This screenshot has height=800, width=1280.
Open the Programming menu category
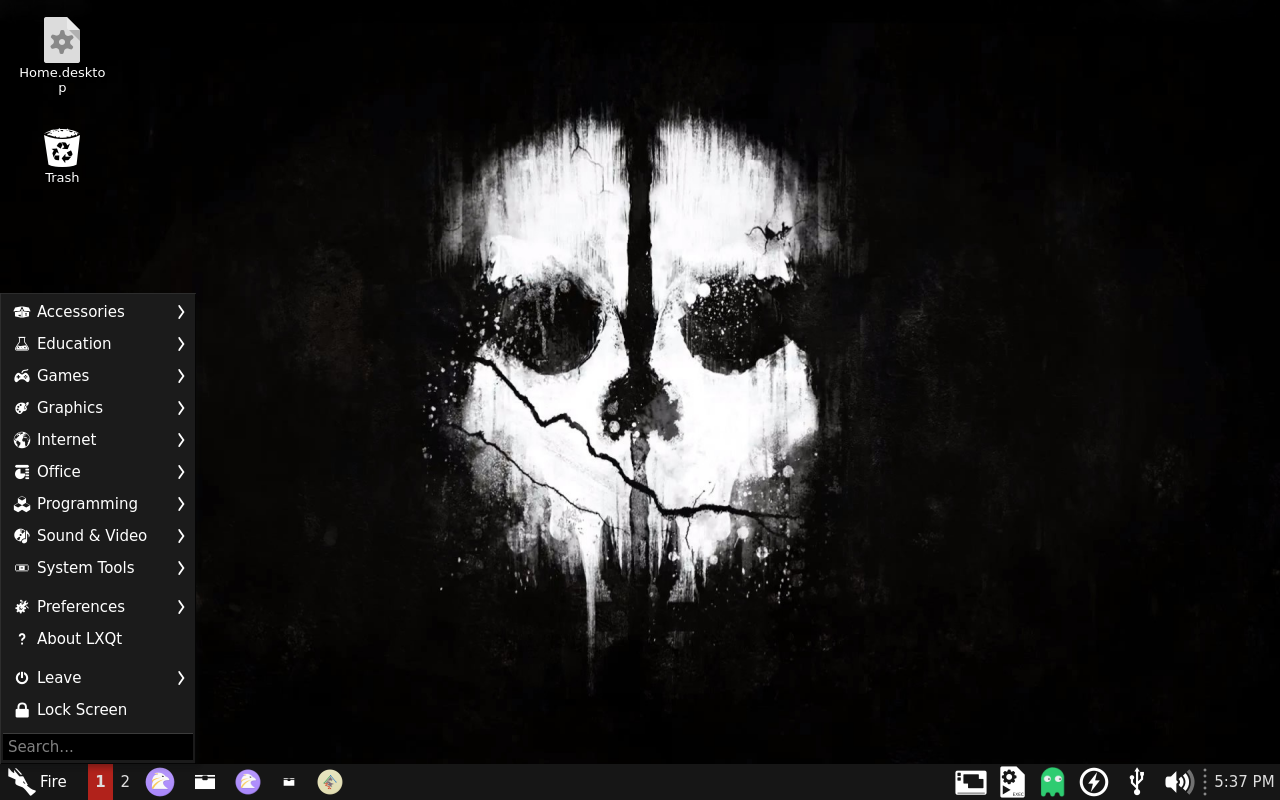pos(97,504)
